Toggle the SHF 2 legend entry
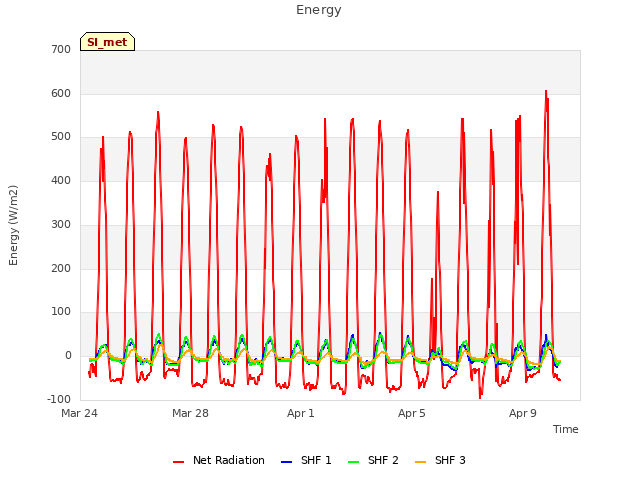The height and width of the screenshot is (480, 640). 373,461
